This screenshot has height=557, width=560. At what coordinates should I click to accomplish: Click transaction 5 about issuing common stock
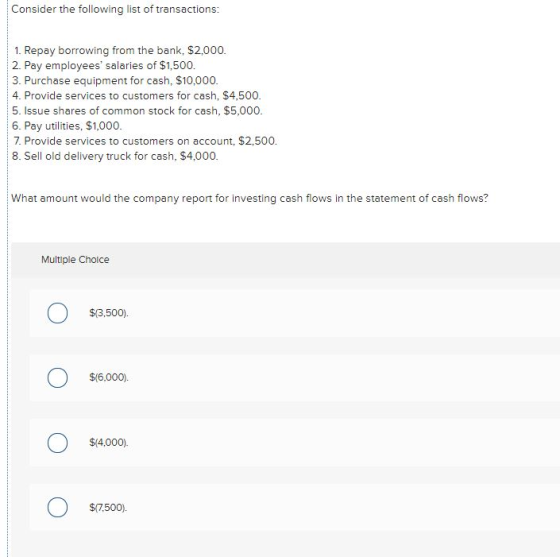[x=137, y=111]
